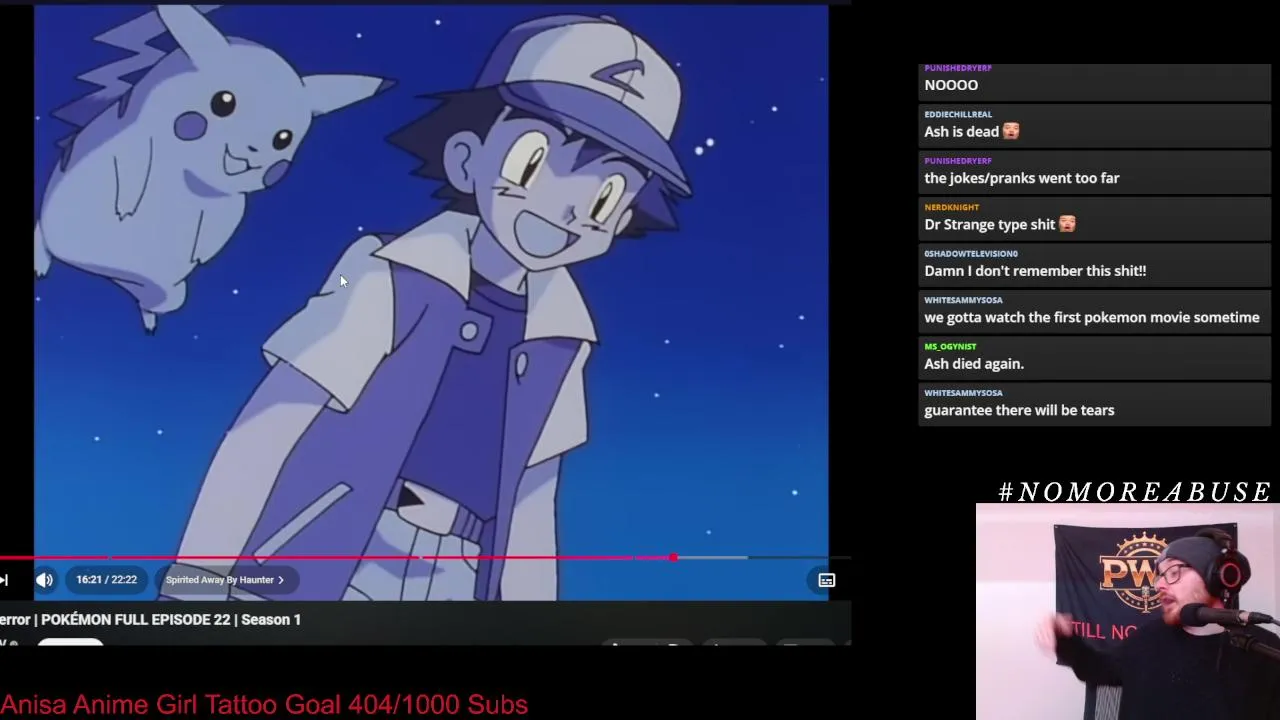
Task: Click the streamer webcam overlay
Action: pos(1128,612)
